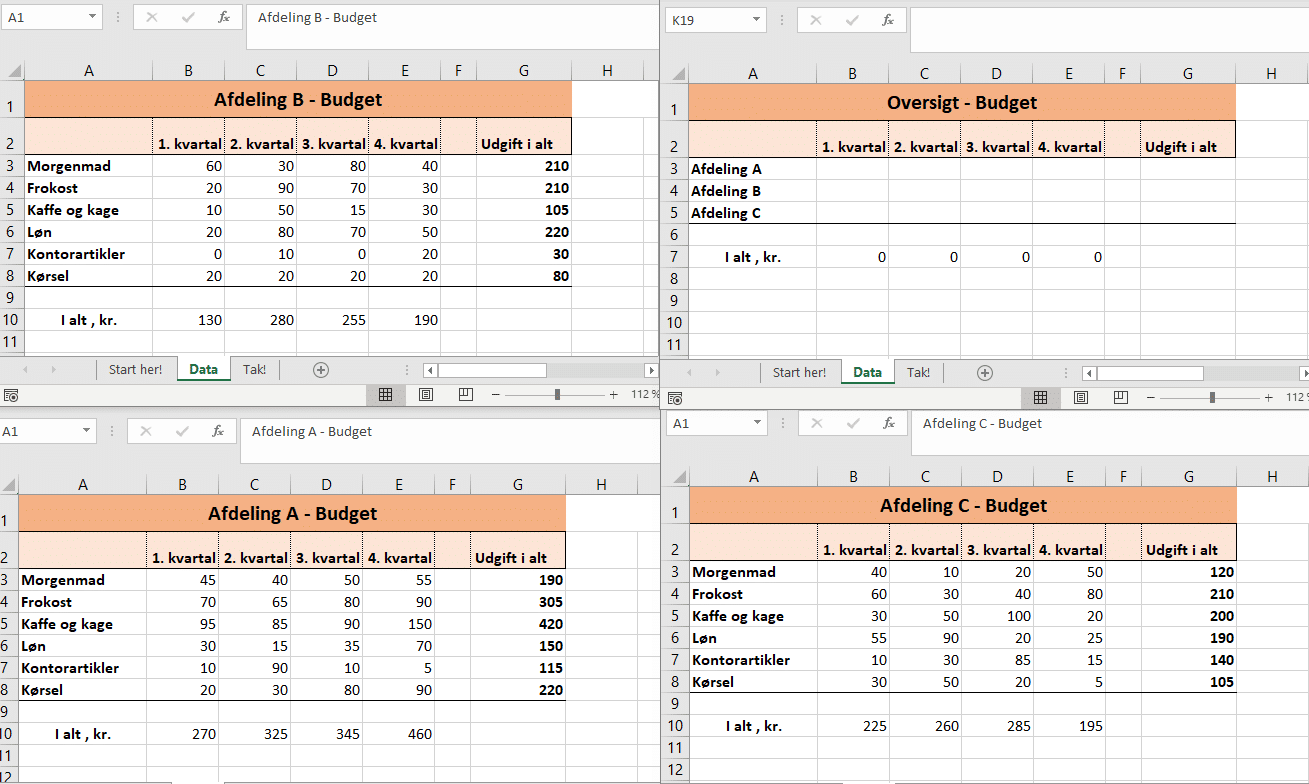Click macro record icon in Oversigt status bar

click(x=675, y=398)
